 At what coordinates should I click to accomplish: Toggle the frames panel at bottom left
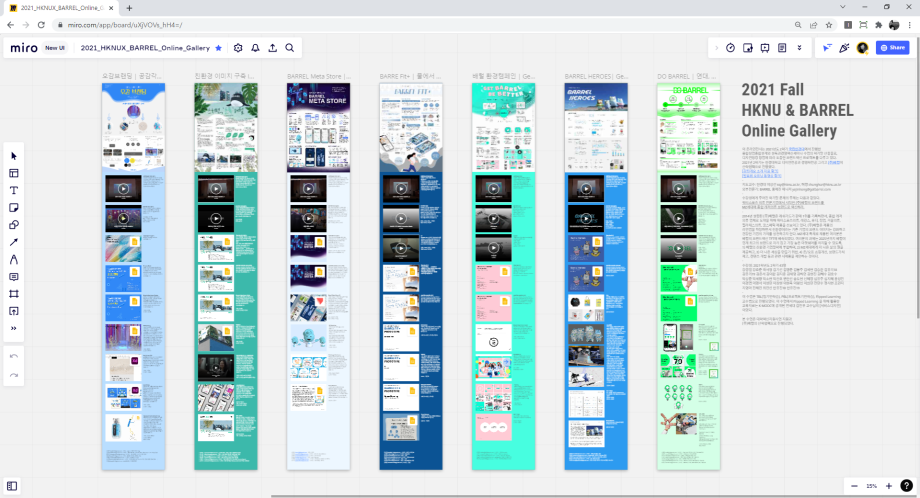point(13,486)
